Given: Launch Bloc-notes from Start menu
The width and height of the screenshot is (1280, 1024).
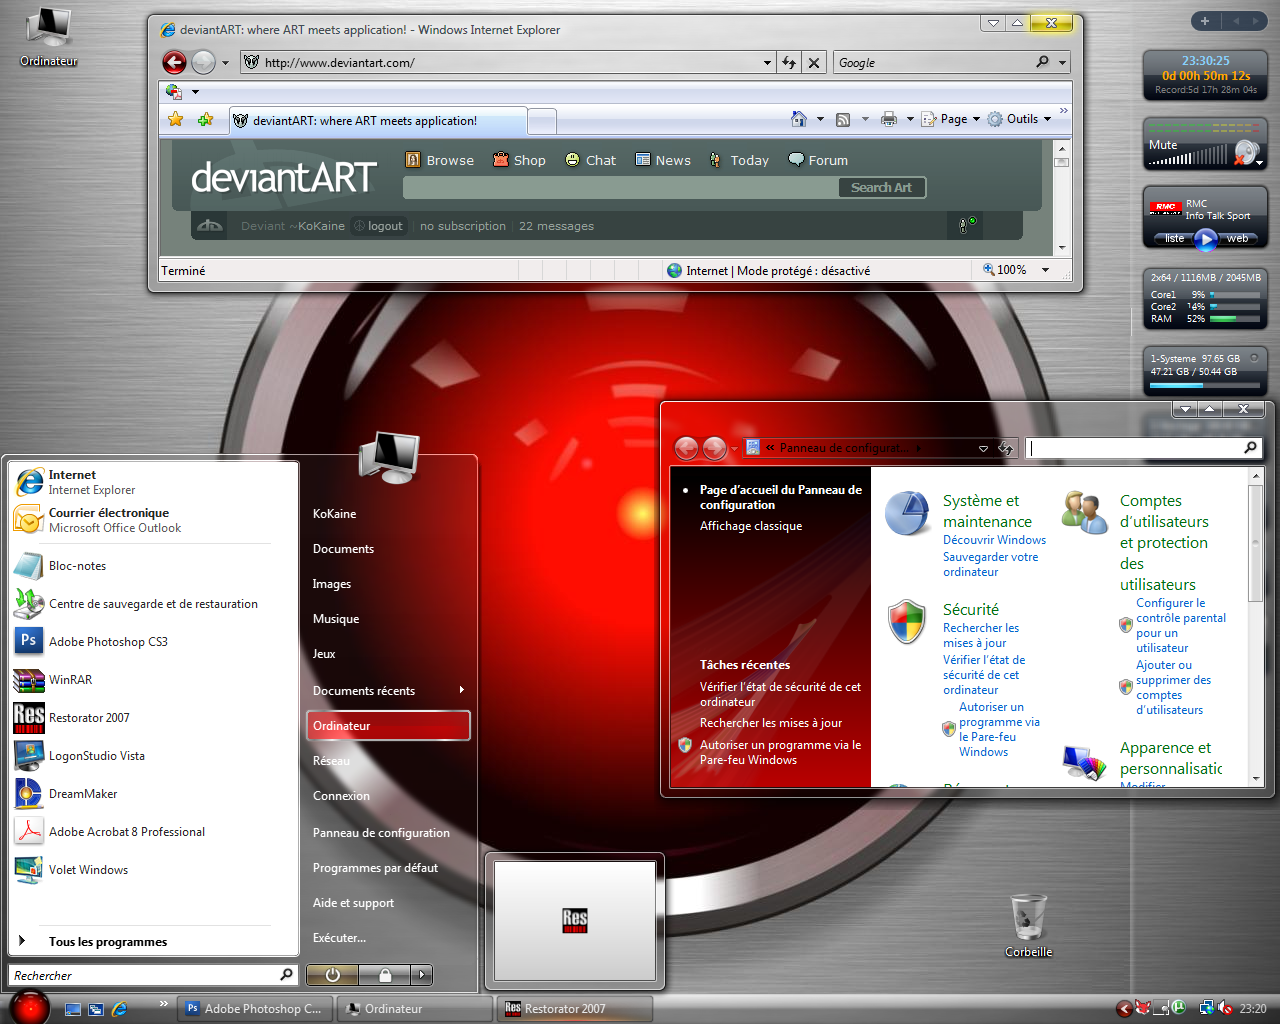Looking at the screenshot, I should click(x=154, y=566).
